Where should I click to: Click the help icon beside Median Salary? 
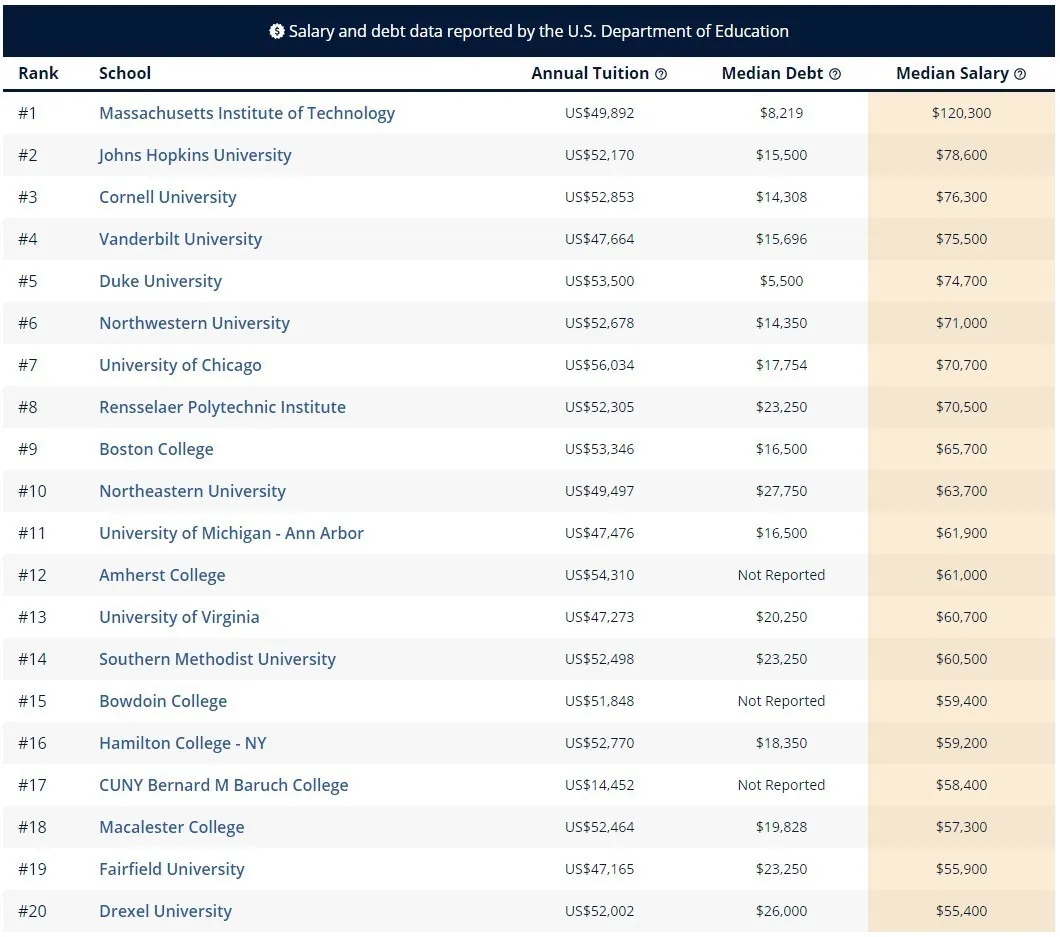point(1020,74)
